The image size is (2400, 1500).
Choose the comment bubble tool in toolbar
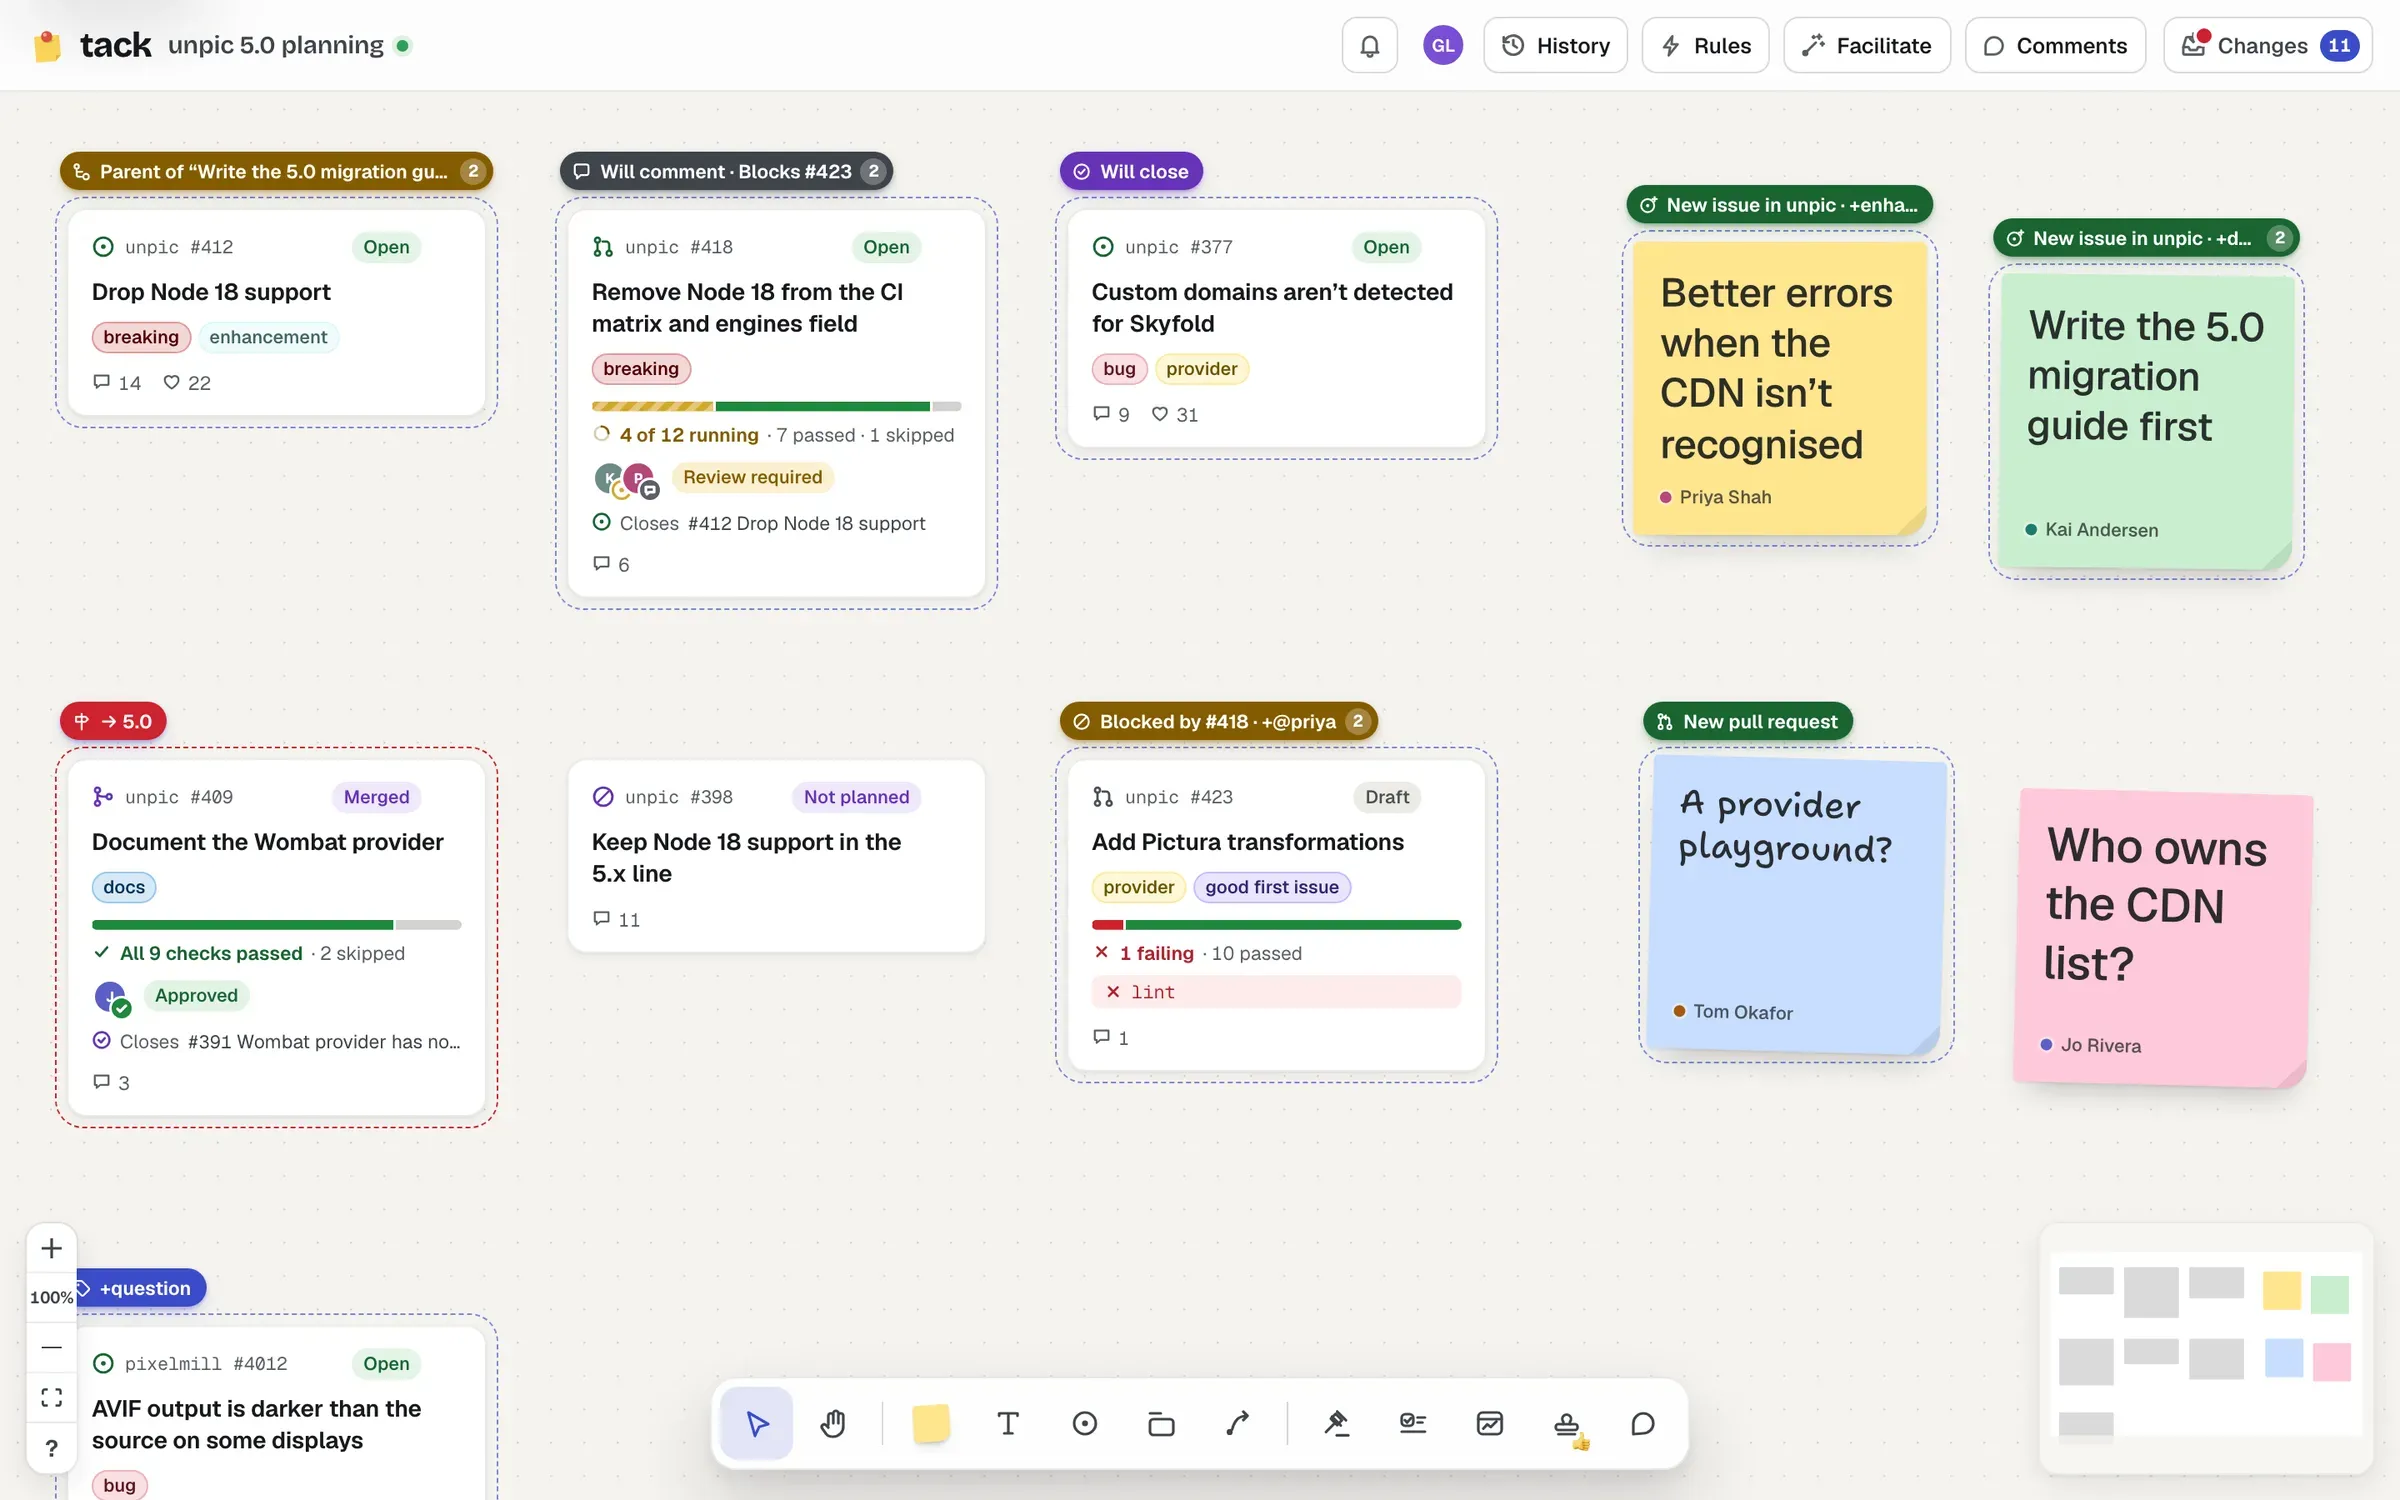tap(1643, 1423)
